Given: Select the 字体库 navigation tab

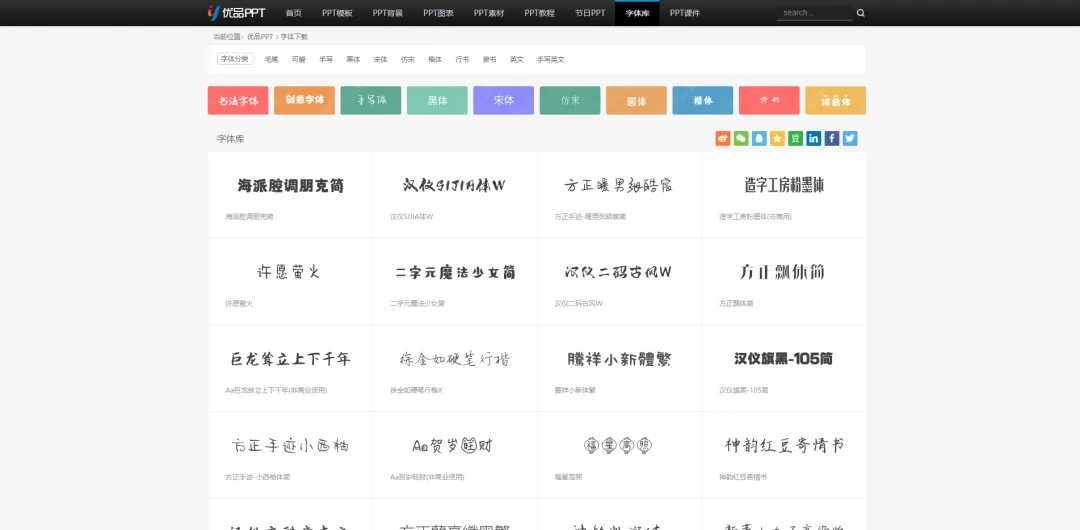Looking at the screenshot, I should 637,13.
